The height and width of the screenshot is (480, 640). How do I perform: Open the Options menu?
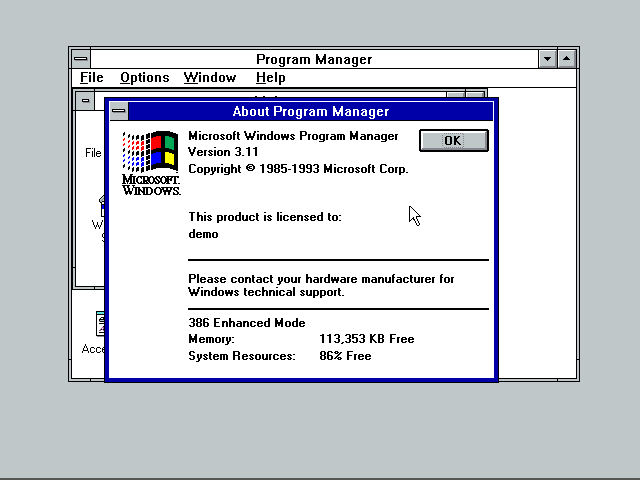(144, 78)
